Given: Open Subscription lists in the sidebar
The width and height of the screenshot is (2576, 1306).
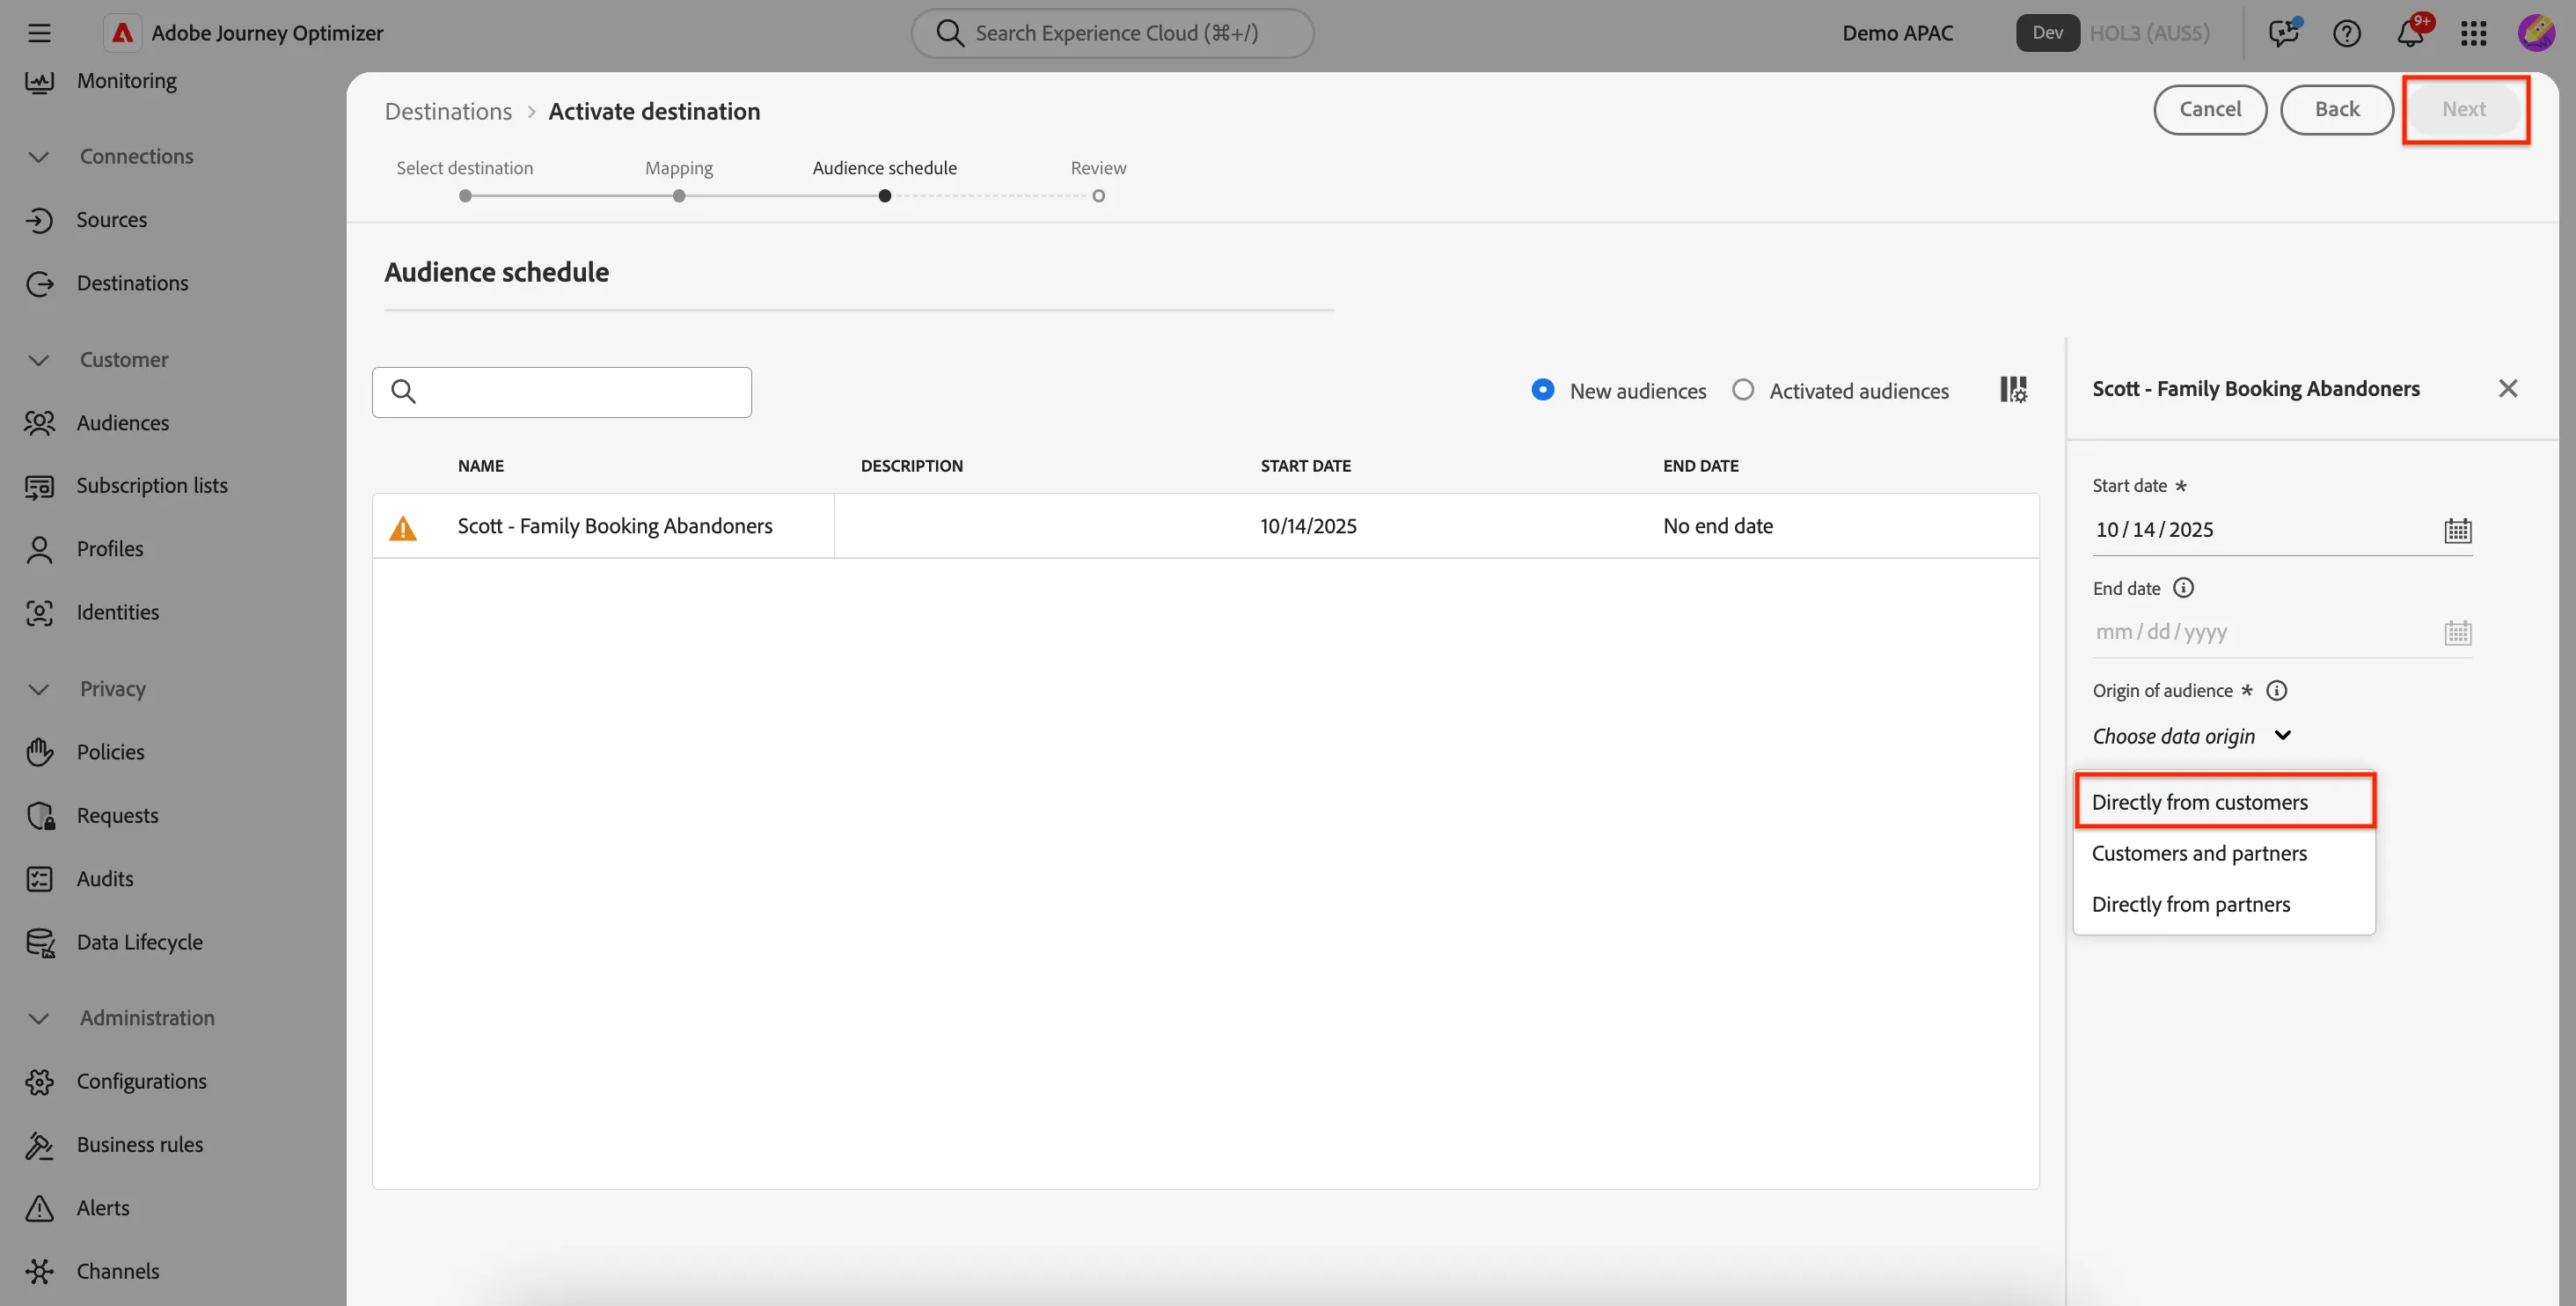Looking at the screenshot, I should 127,486.
